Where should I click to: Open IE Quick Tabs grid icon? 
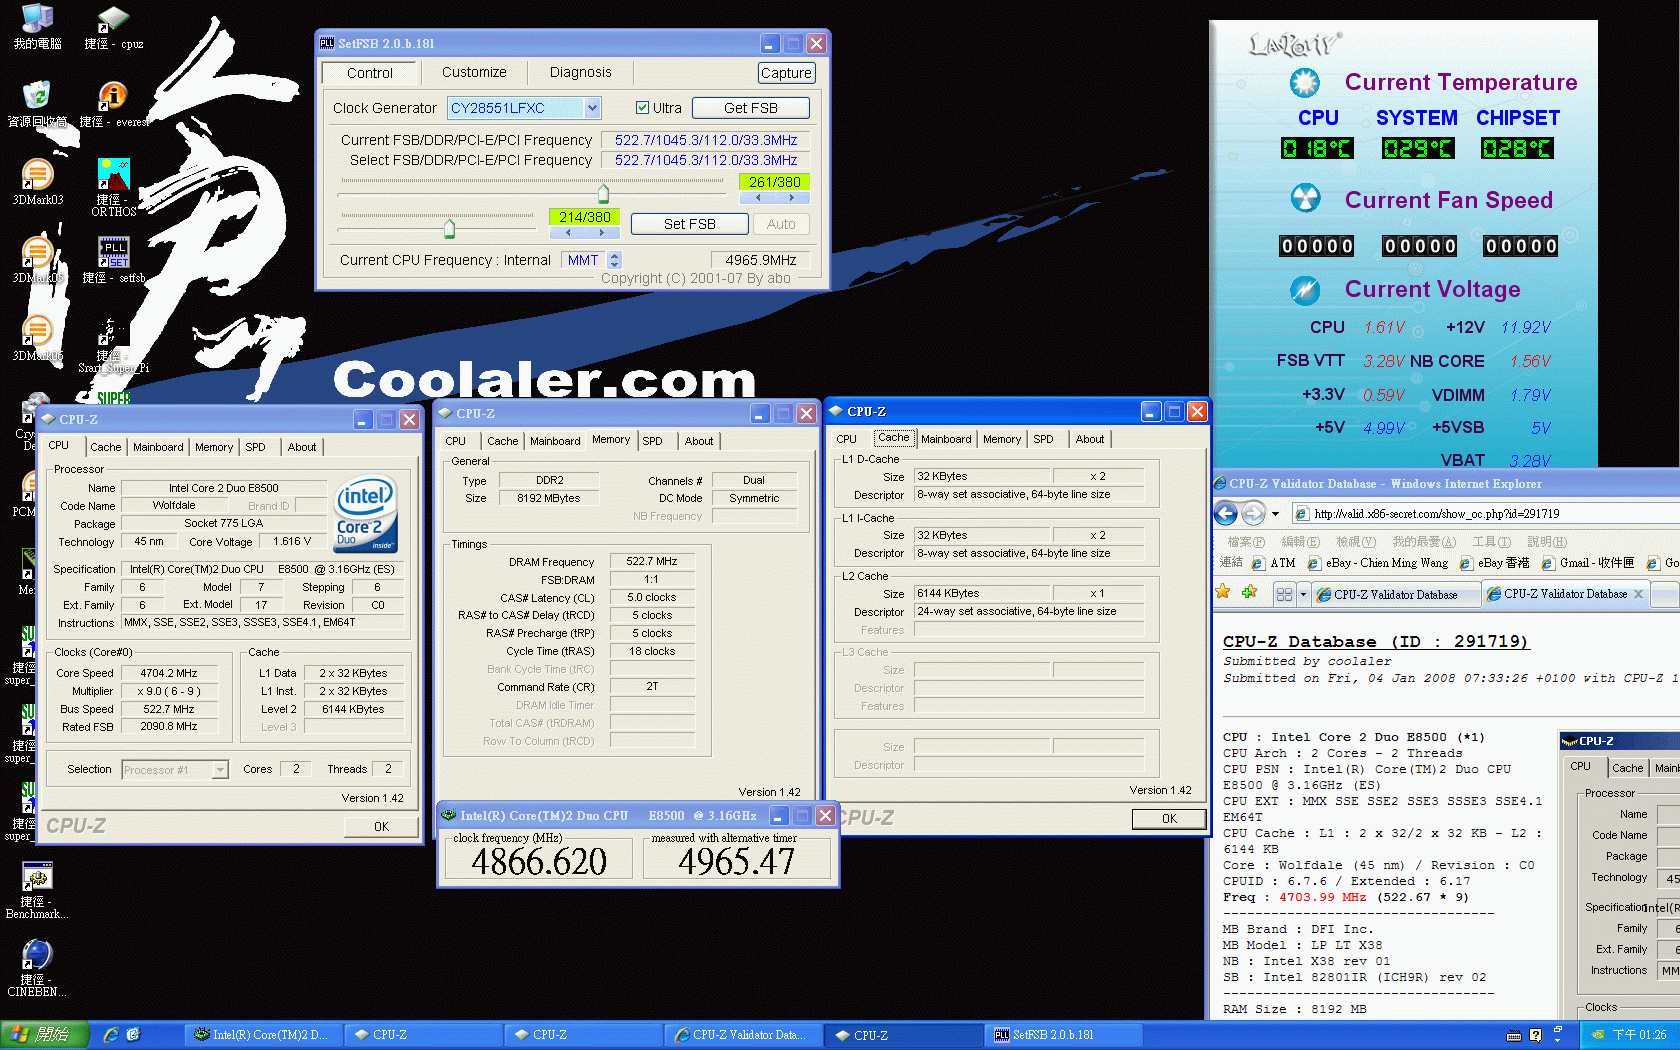[1285, 594]
